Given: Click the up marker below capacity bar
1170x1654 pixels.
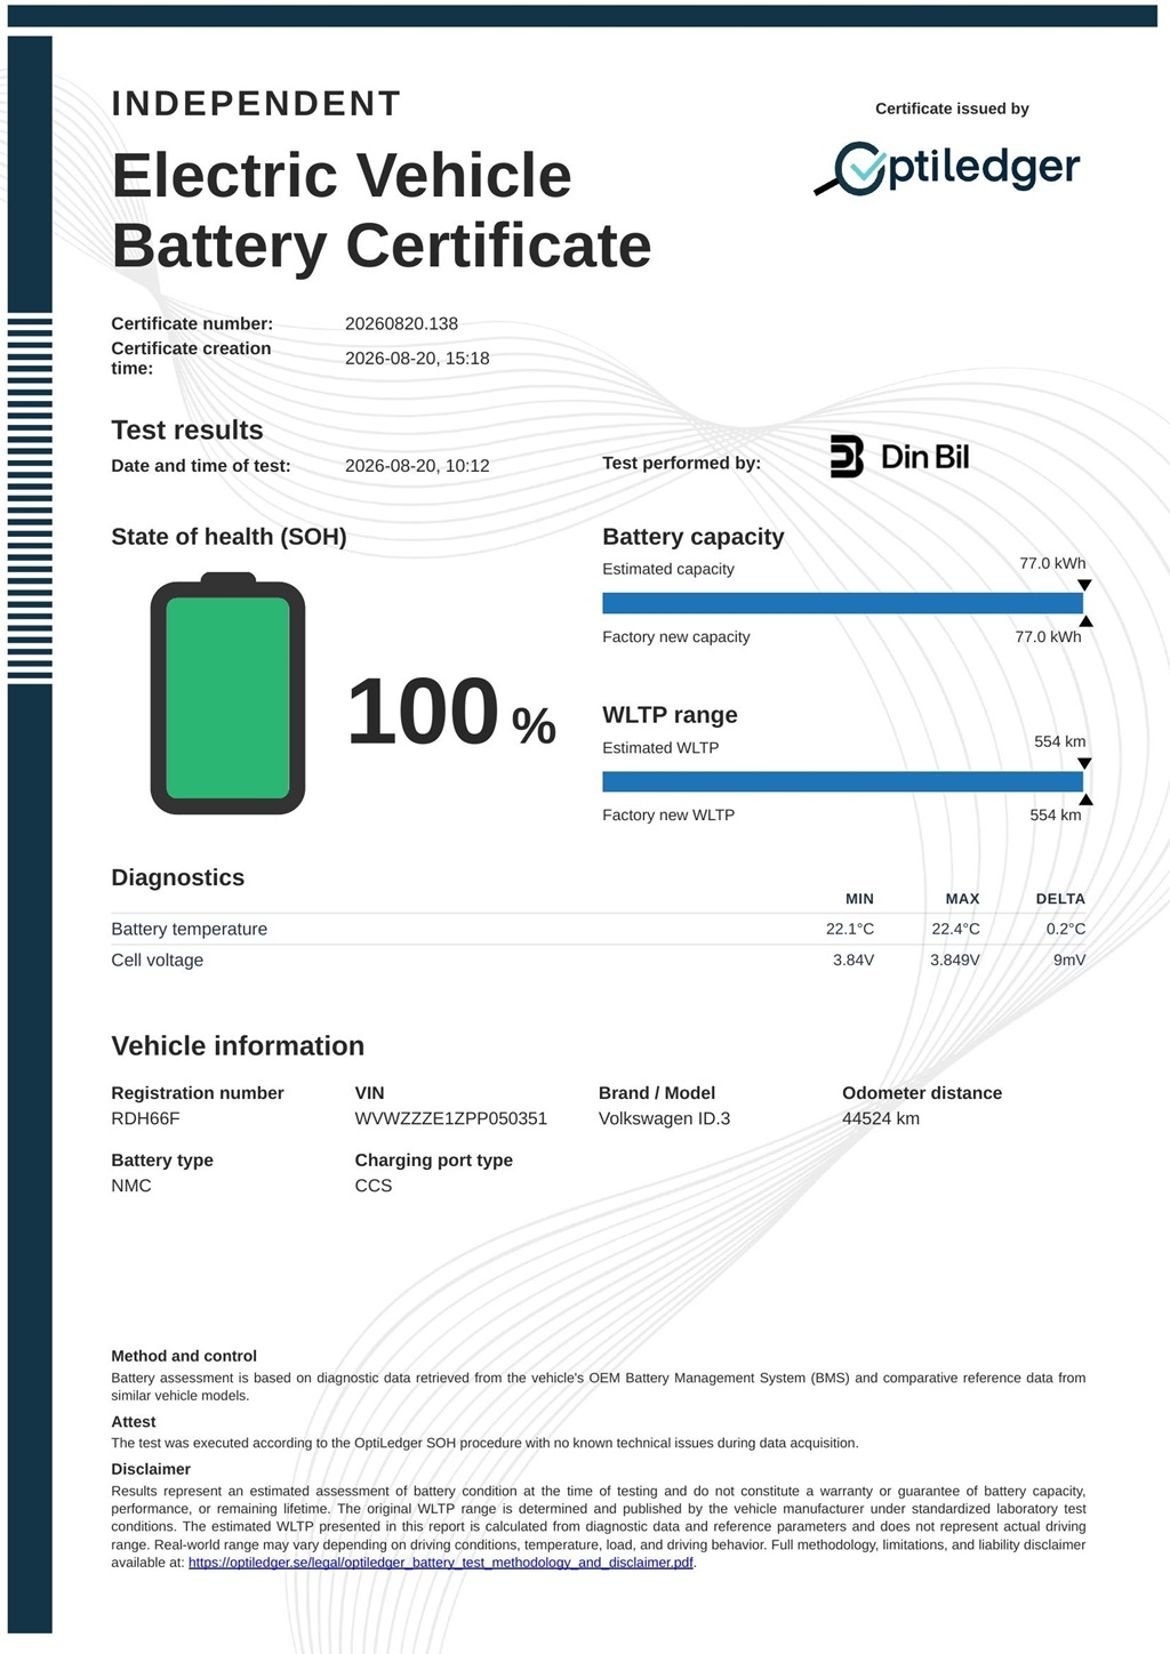Looking at the screenshot, I should point(1086,621).
